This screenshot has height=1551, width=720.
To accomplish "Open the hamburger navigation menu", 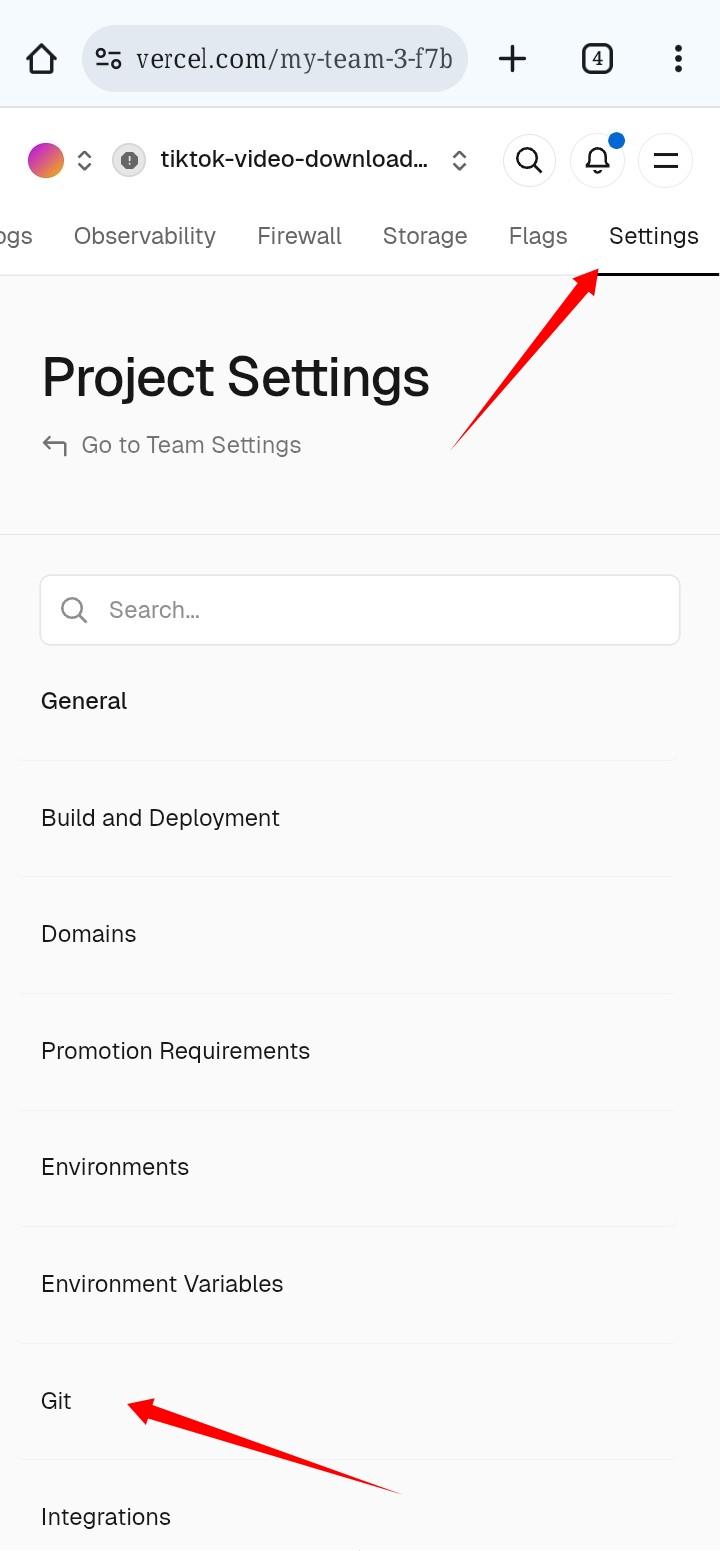I will [665, 160].
